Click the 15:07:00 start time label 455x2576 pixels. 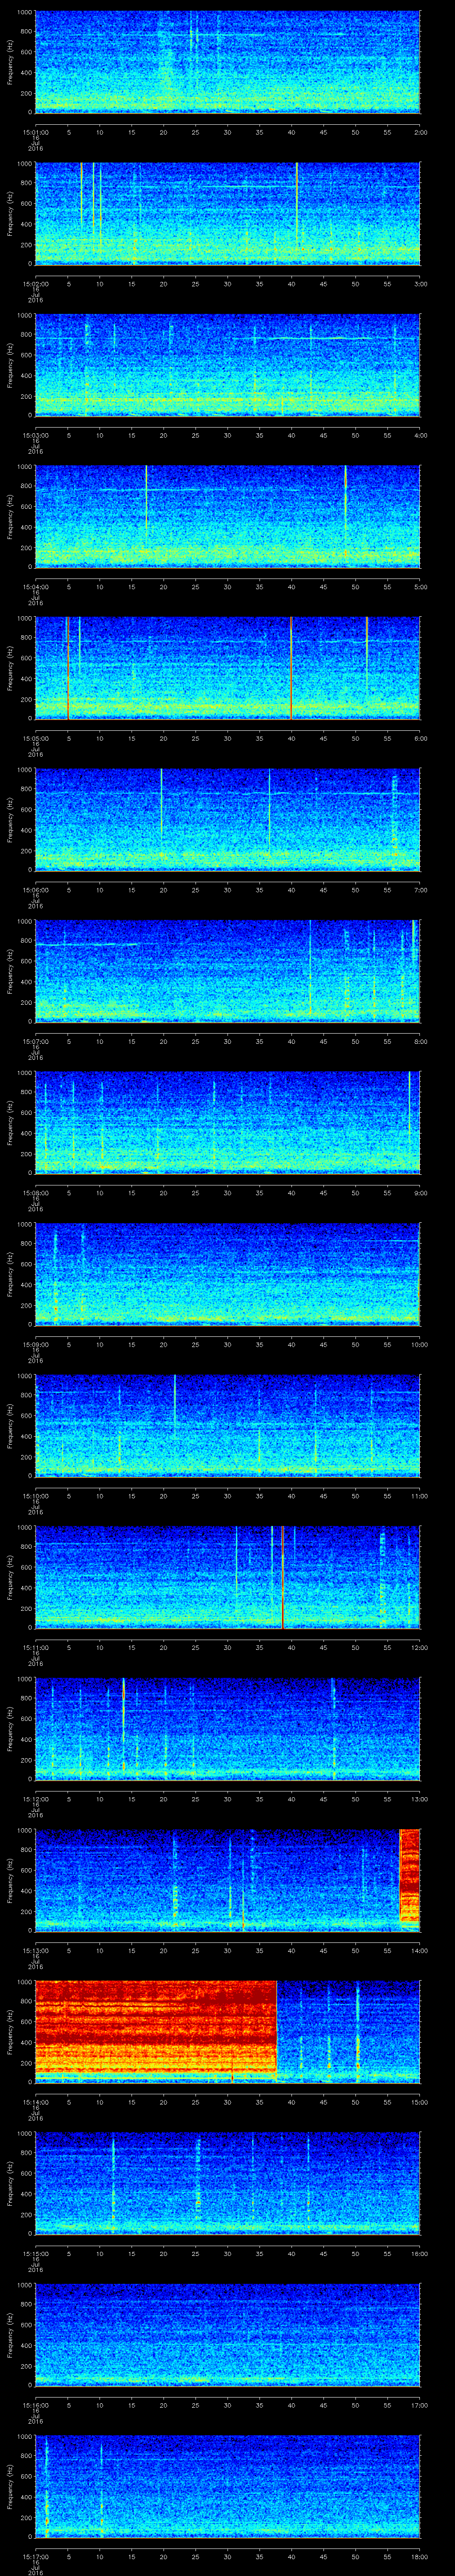coord(35,1041)
